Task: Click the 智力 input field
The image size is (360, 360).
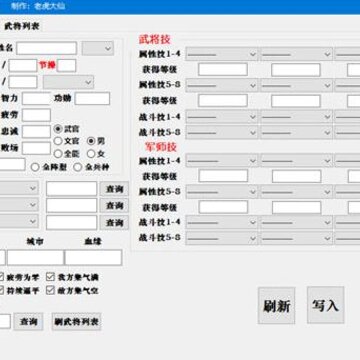Action: coord(36,99)
